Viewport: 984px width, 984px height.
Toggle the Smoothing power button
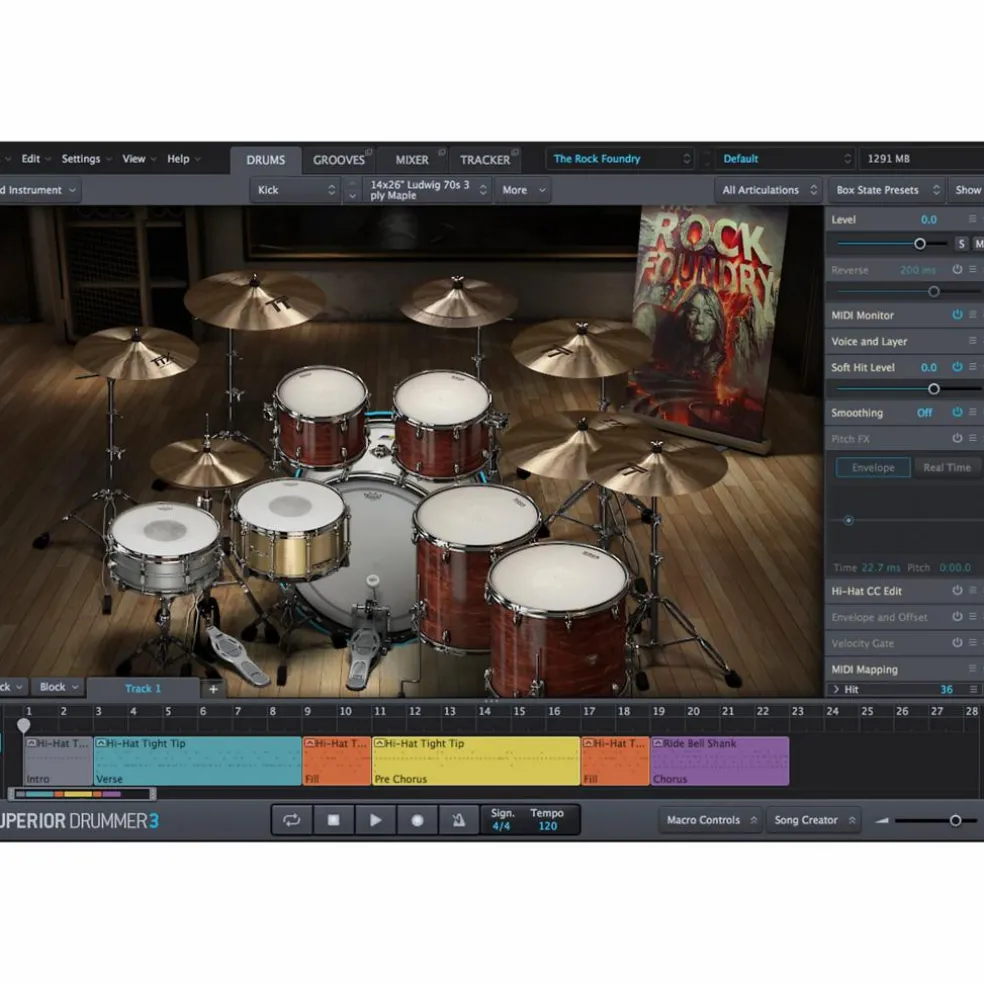click(x=957, y=412)
